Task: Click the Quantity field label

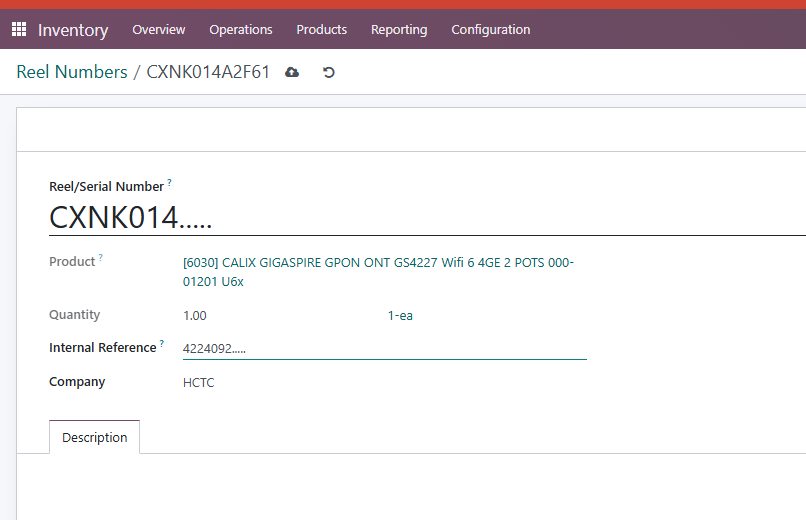Action: point(75,314)
